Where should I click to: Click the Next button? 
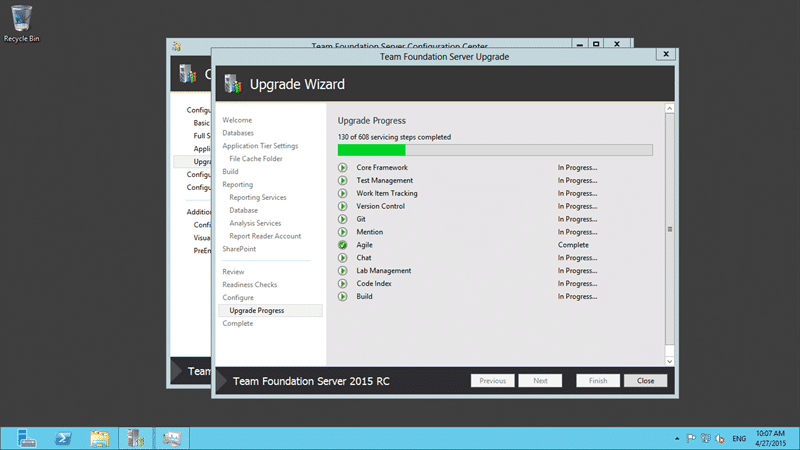(x=540, y=381)
